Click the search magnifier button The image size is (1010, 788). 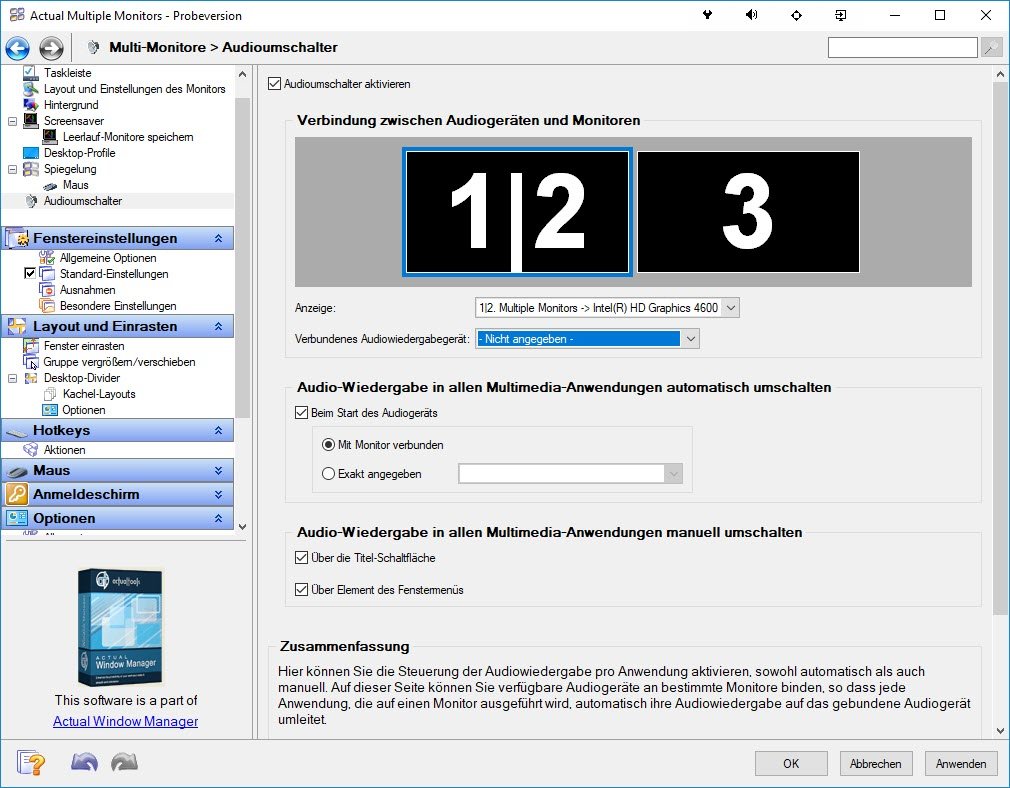(x=991, y=48)
